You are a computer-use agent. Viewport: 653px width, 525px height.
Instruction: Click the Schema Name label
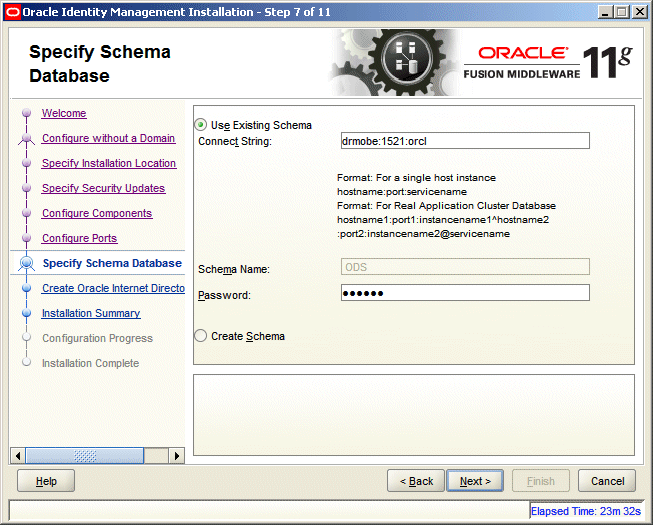point(234,269)
